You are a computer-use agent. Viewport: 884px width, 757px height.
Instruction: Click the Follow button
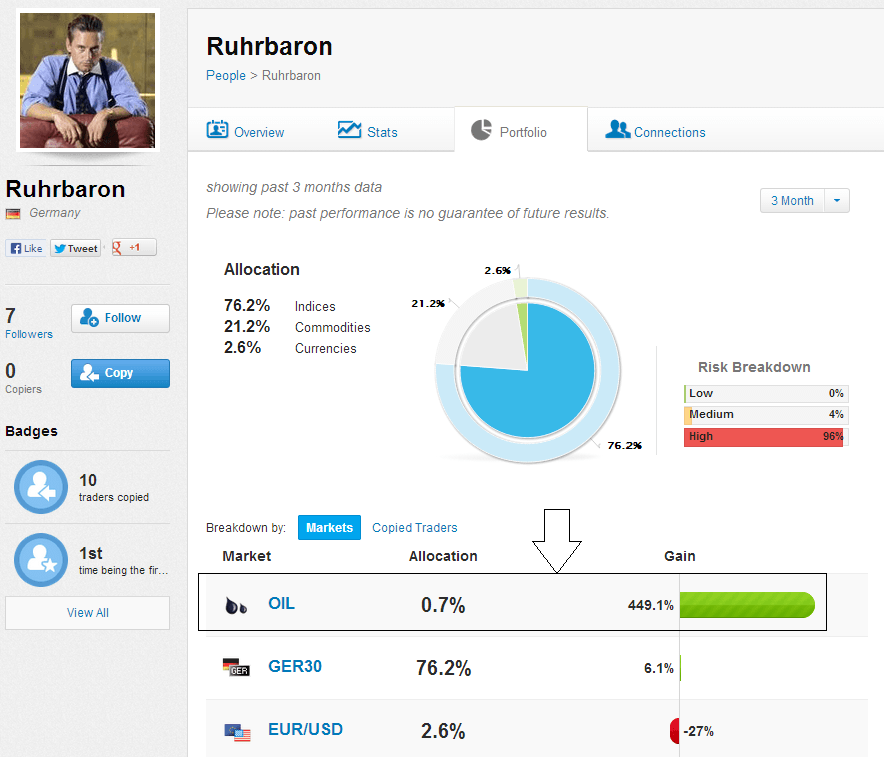tap(120, 318)
